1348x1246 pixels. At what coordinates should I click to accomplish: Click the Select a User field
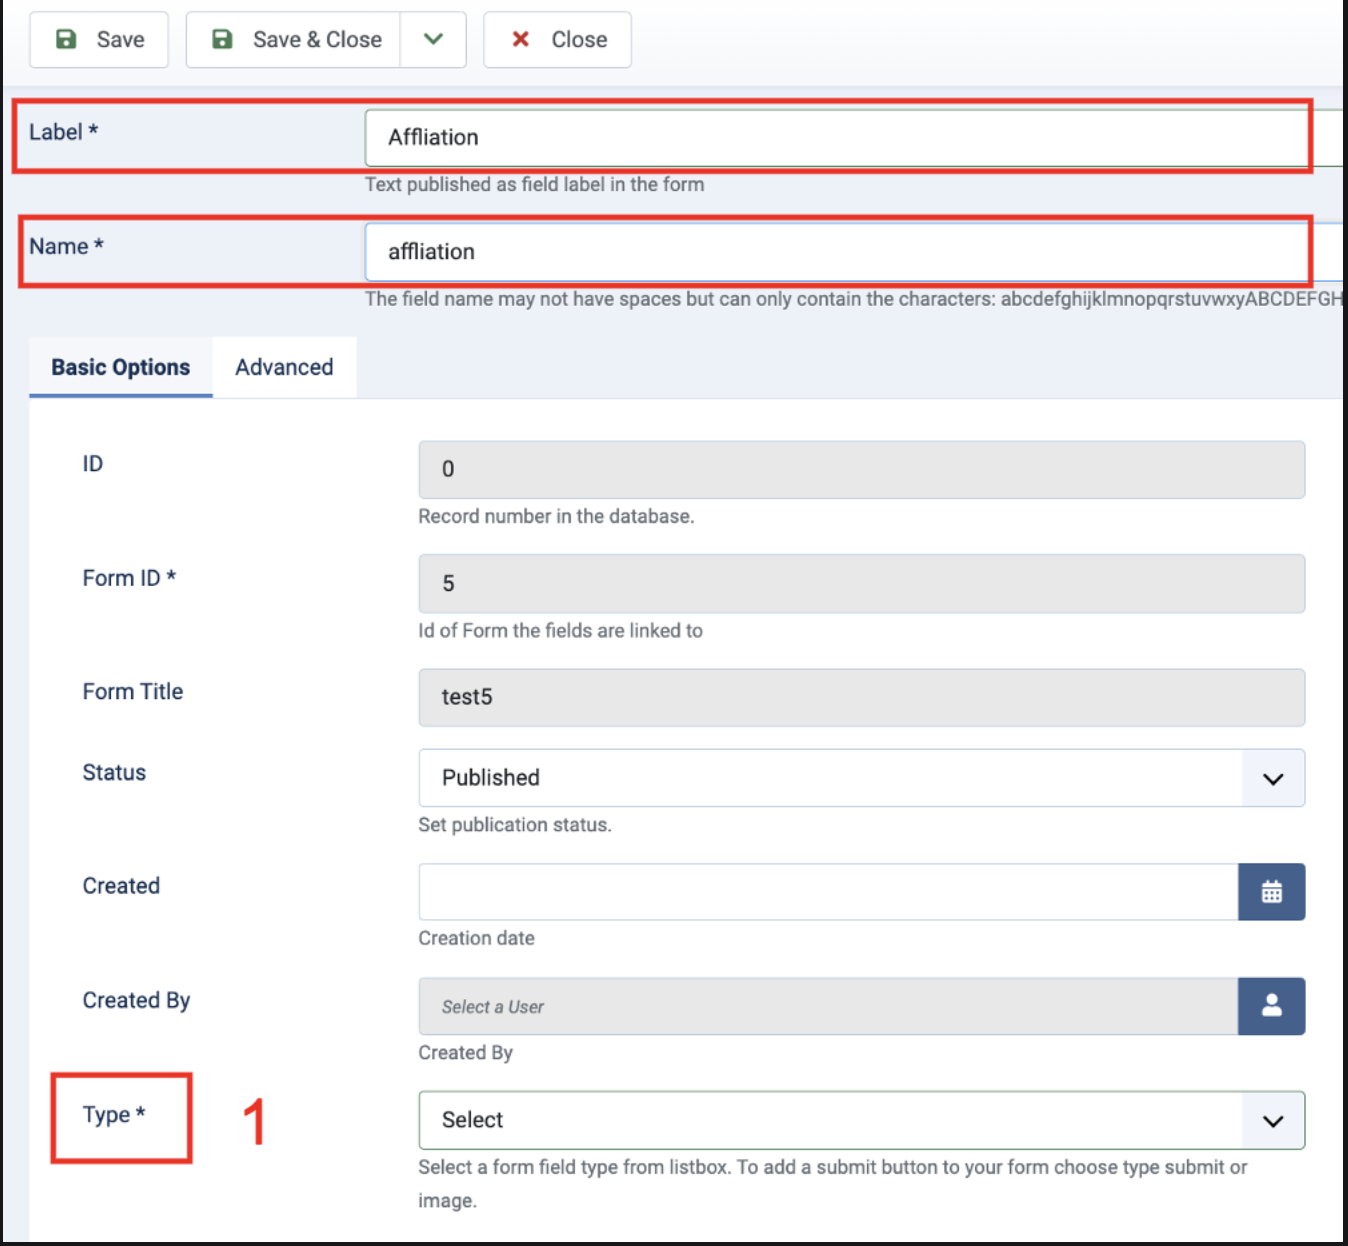pyautogui.click(x=828, y=1006)
